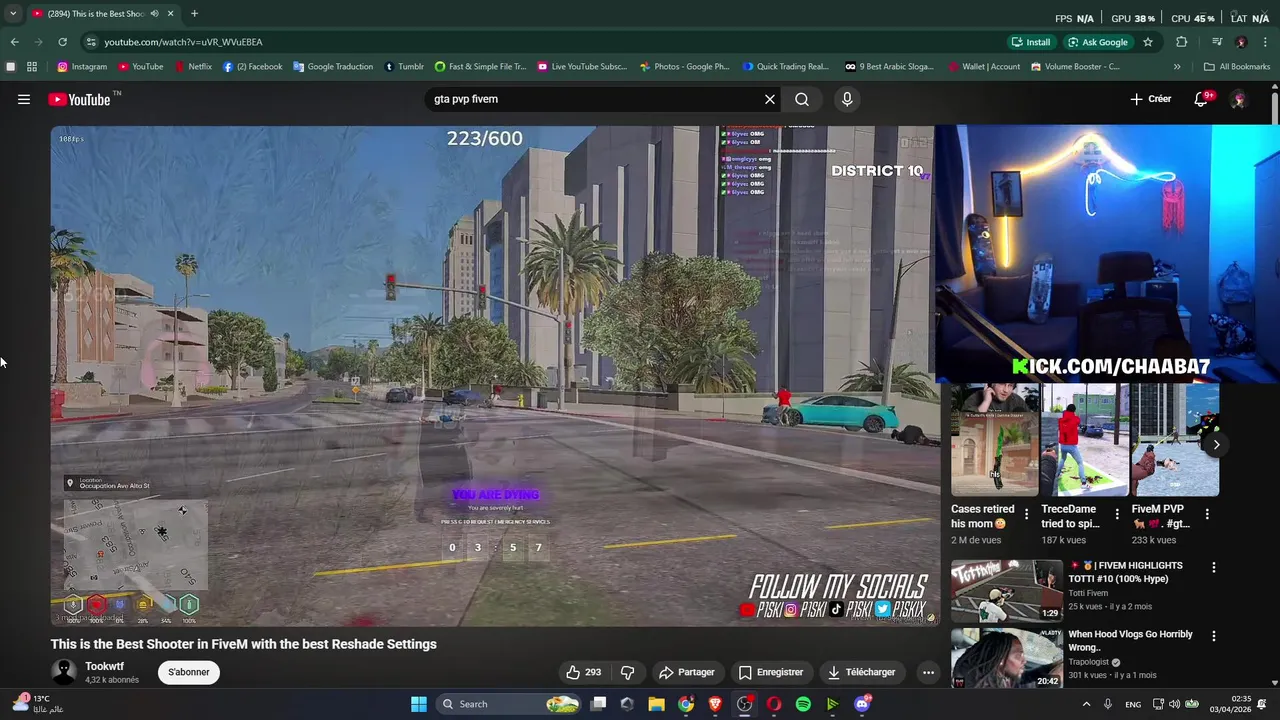Dislike the video with thumbs down
Screen dimensions: 1280x720
point(628,672)
